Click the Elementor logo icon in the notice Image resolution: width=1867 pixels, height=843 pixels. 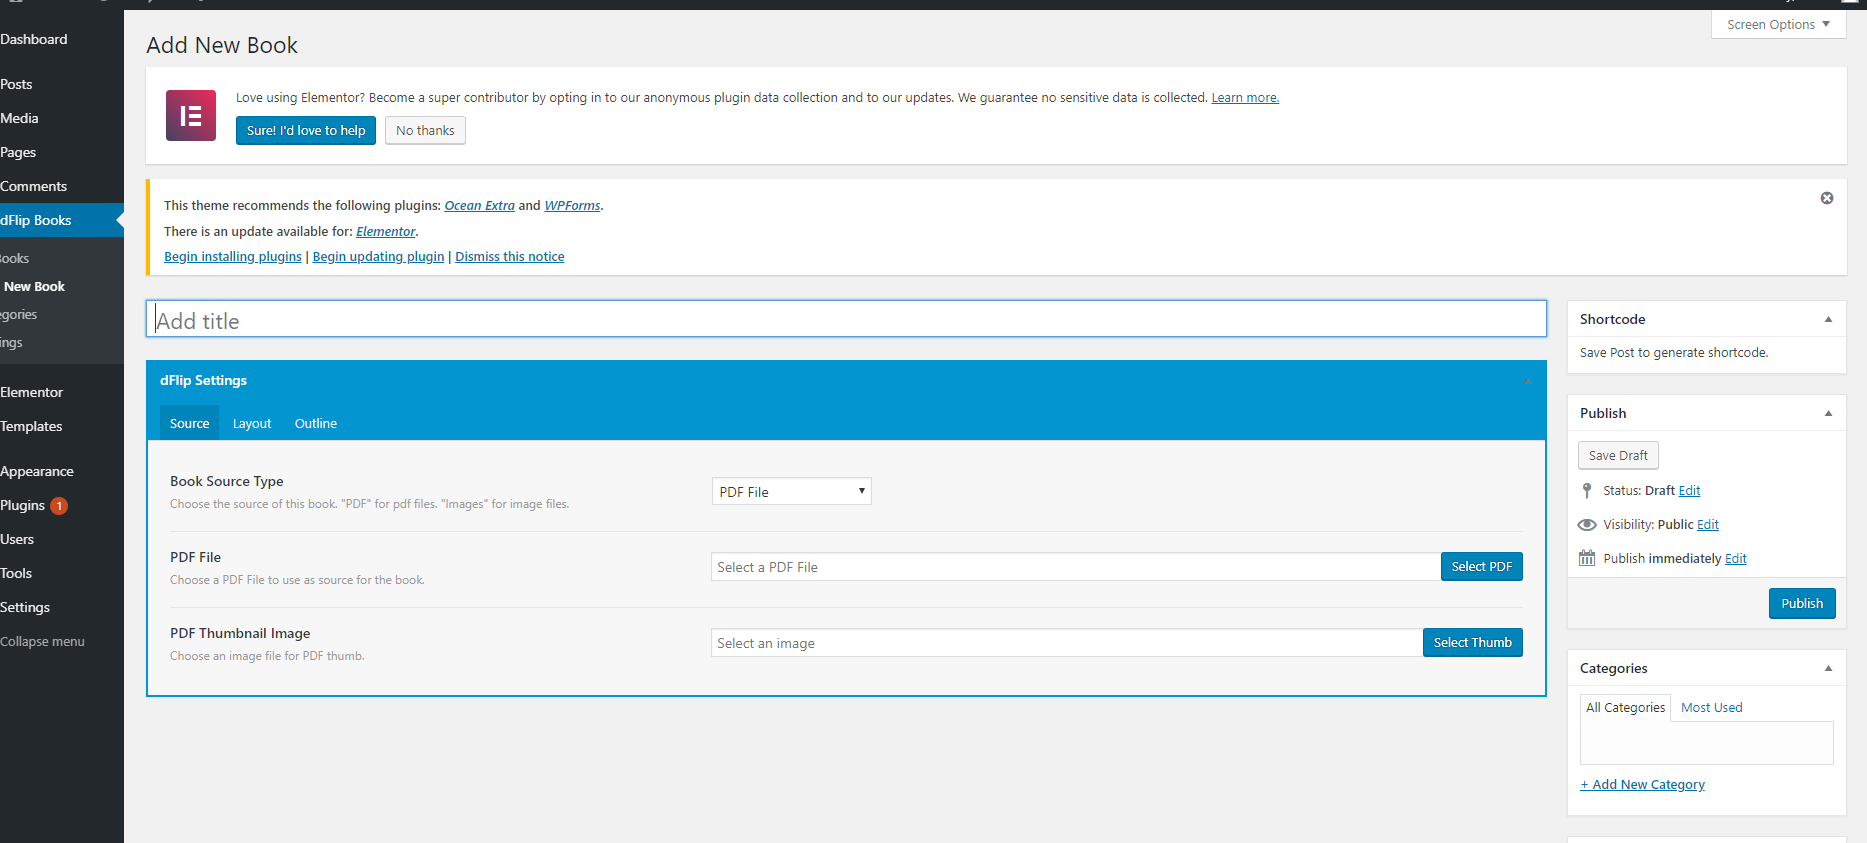point(191,115)
